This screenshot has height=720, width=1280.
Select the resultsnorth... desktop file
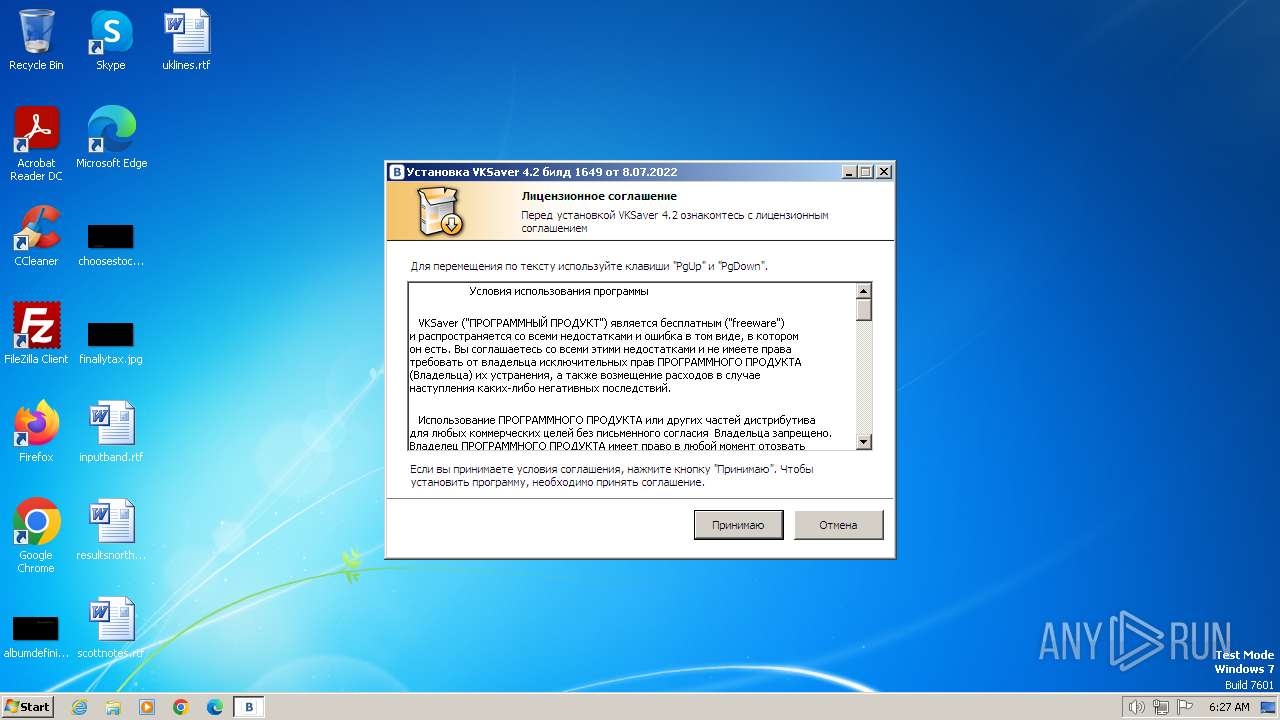111,529
